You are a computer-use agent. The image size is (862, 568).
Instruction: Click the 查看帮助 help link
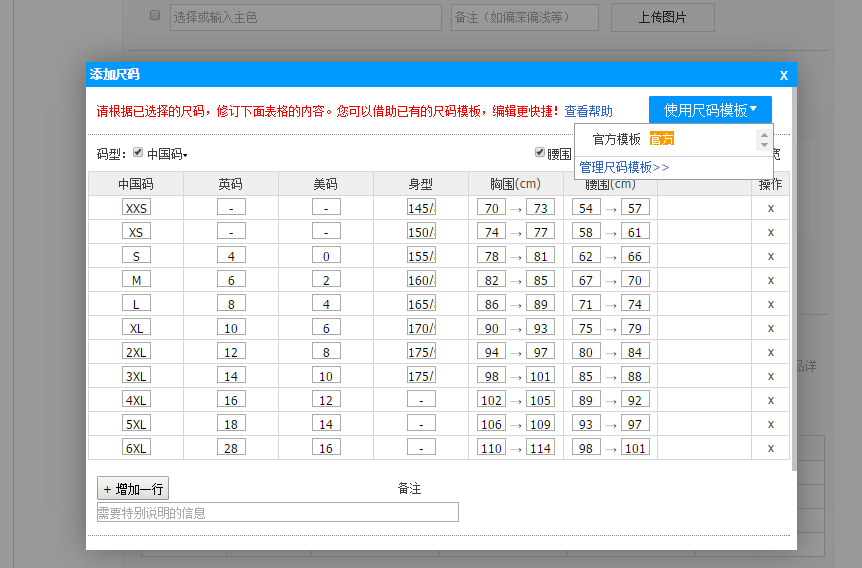[588, 111]
